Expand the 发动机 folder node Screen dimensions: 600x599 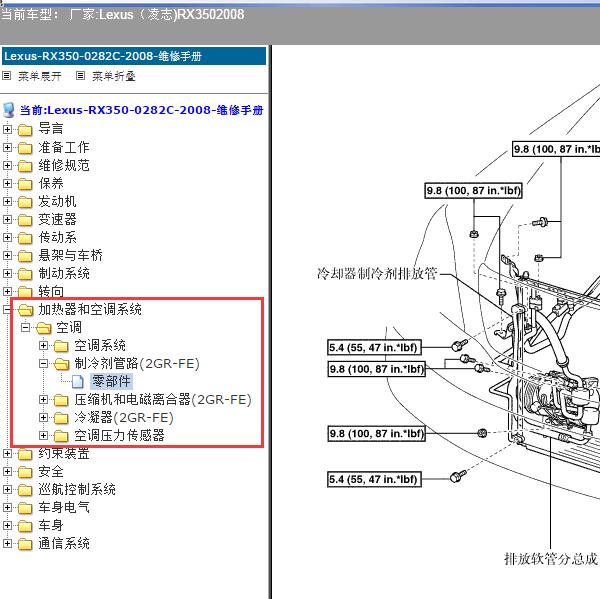tap(7, 201)
